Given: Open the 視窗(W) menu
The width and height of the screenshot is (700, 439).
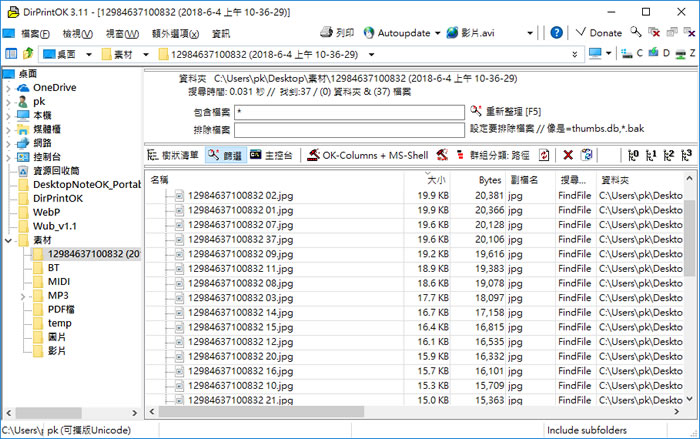Looking at the screenshot, I should pyautogui.click(x=122, y=33).
